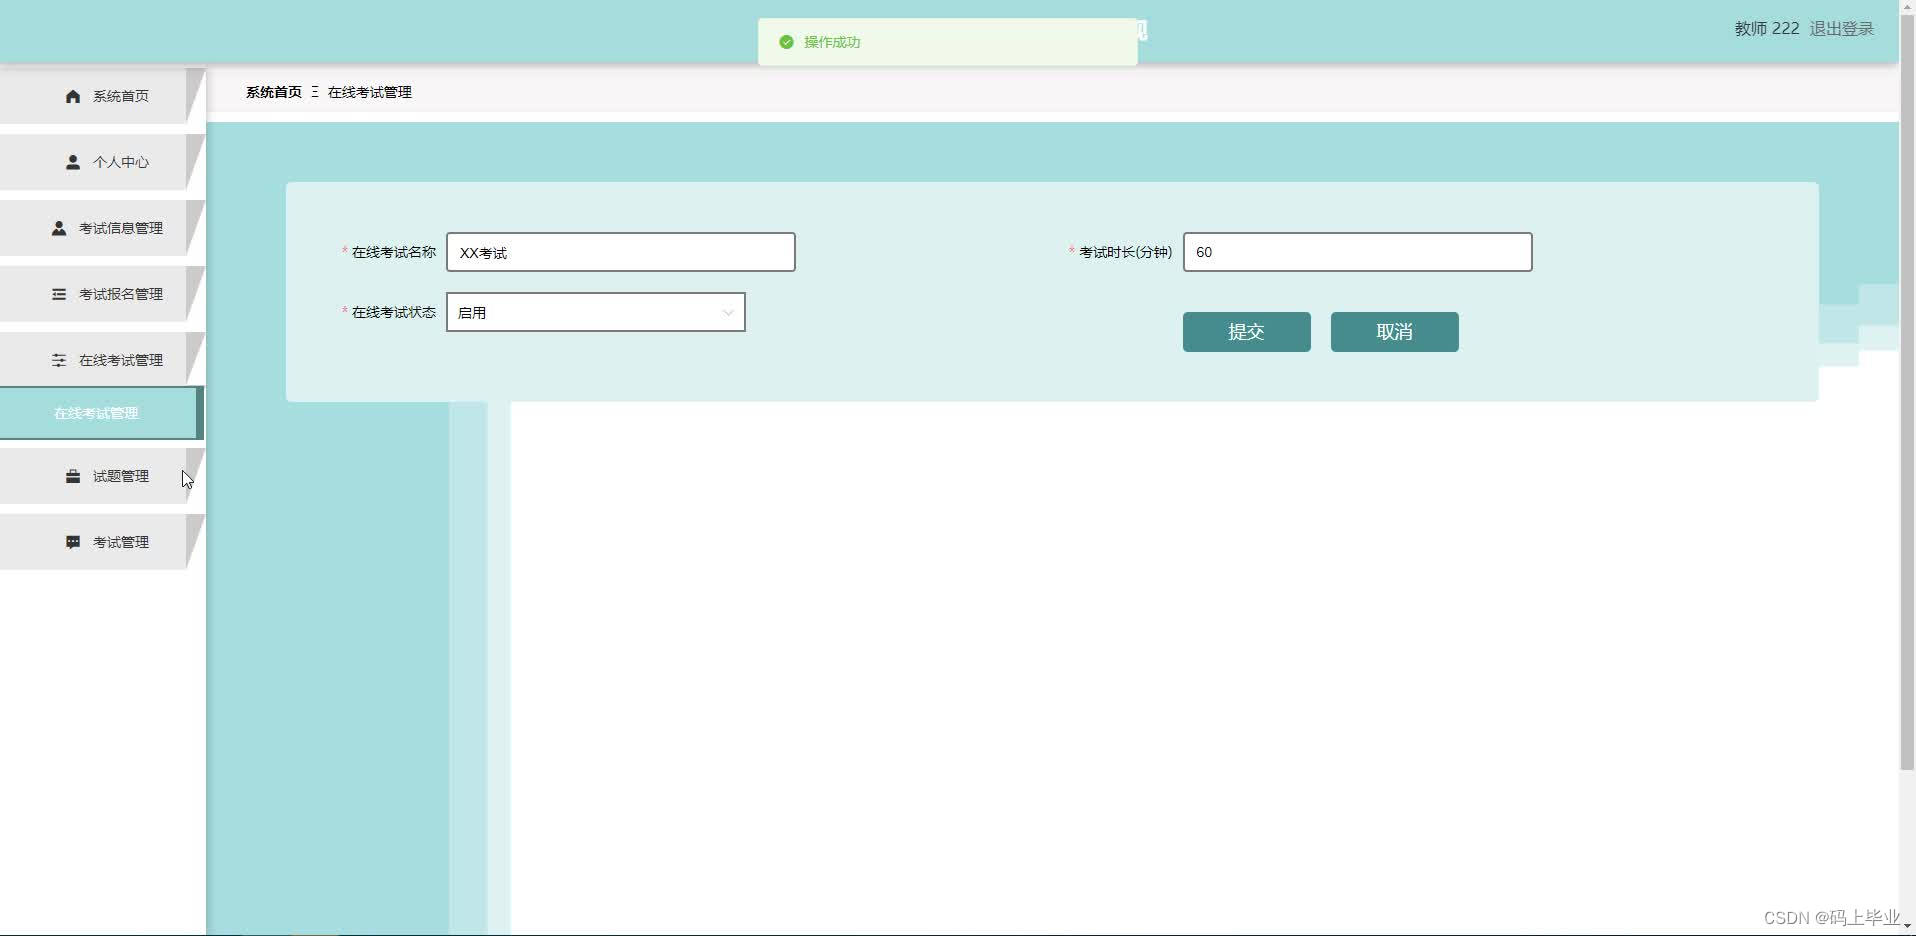The width and height of the screenshot is (1916, 936).
Task: Open 考试报名管理 via its list icon
Action: (x=57, y=293)
